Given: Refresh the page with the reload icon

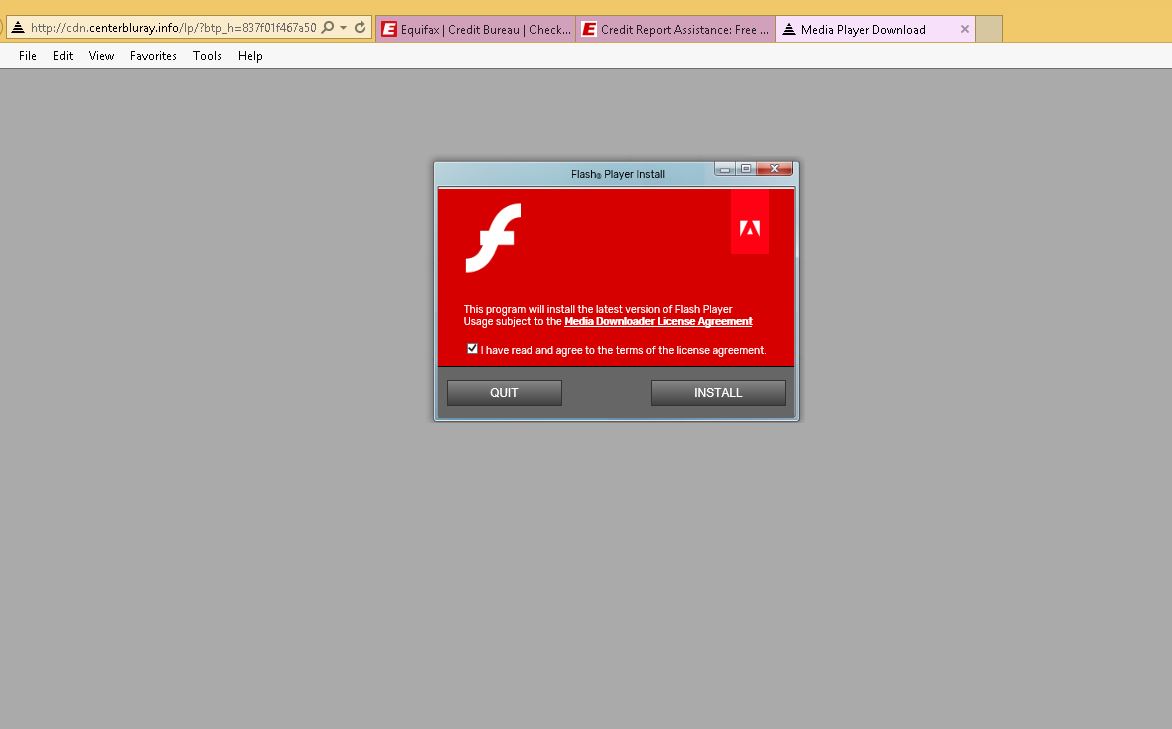Looking at the screenshot, I should pos(360,28).
